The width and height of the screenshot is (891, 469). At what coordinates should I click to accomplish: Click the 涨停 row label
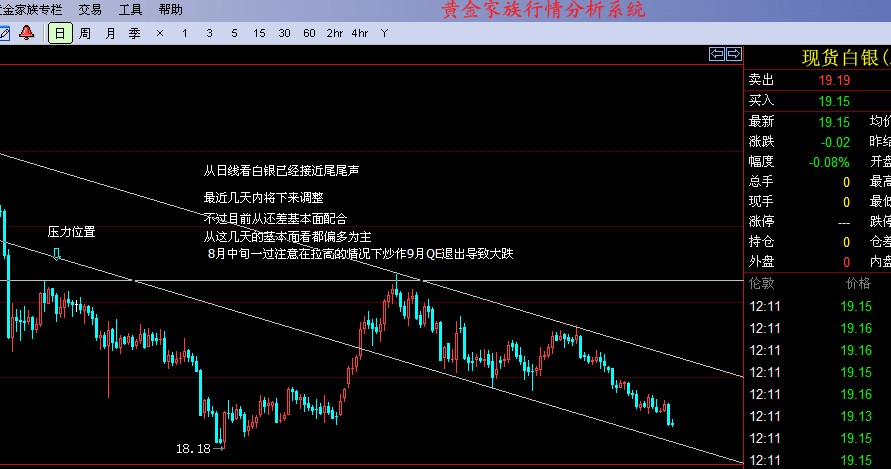[761, 221]
